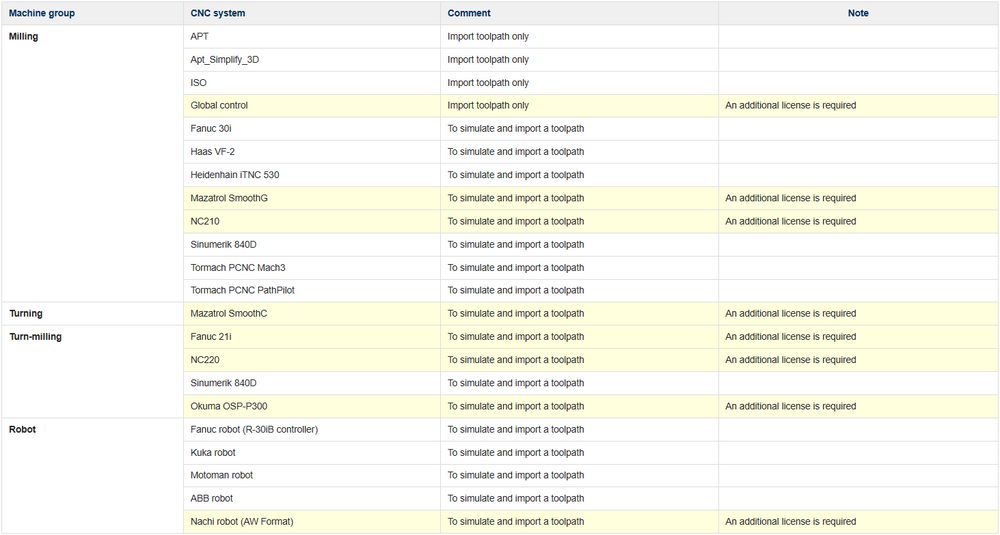Click the "CNC system" column header
Screen dimensions: 1000x535
pyautogui.click(x=218, y=13)
